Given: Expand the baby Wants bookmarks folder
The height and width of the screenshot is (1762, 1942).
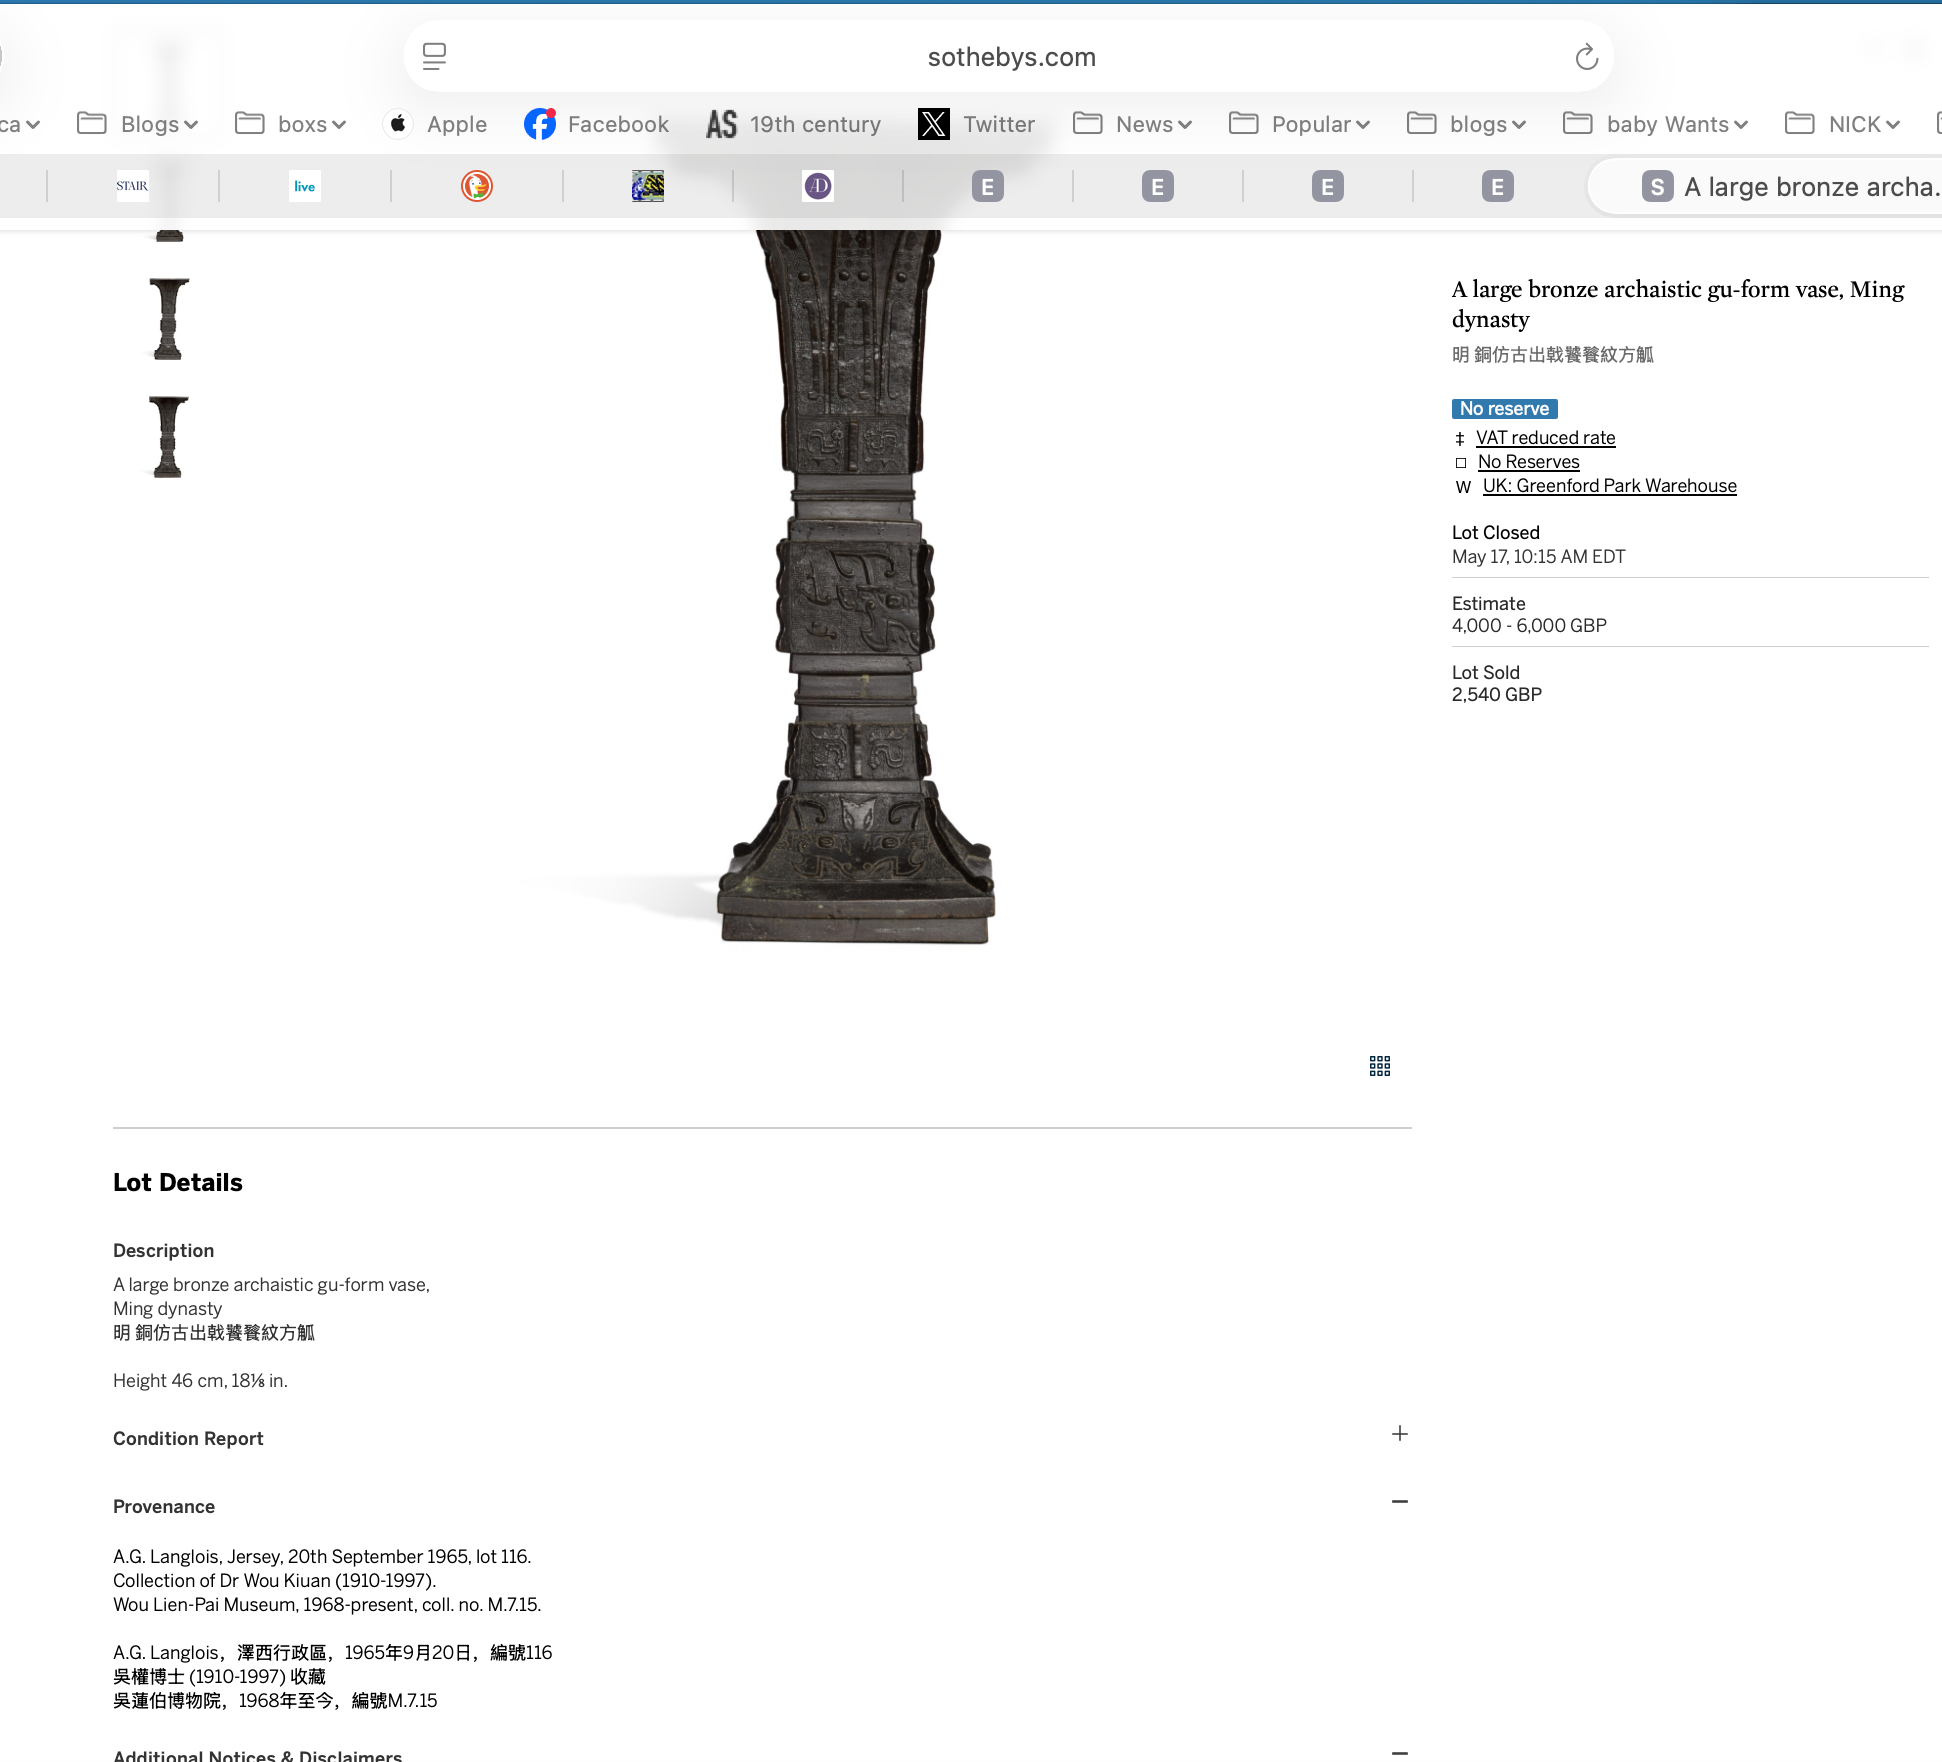Looking at the screenshot, I should [1656, 124].
